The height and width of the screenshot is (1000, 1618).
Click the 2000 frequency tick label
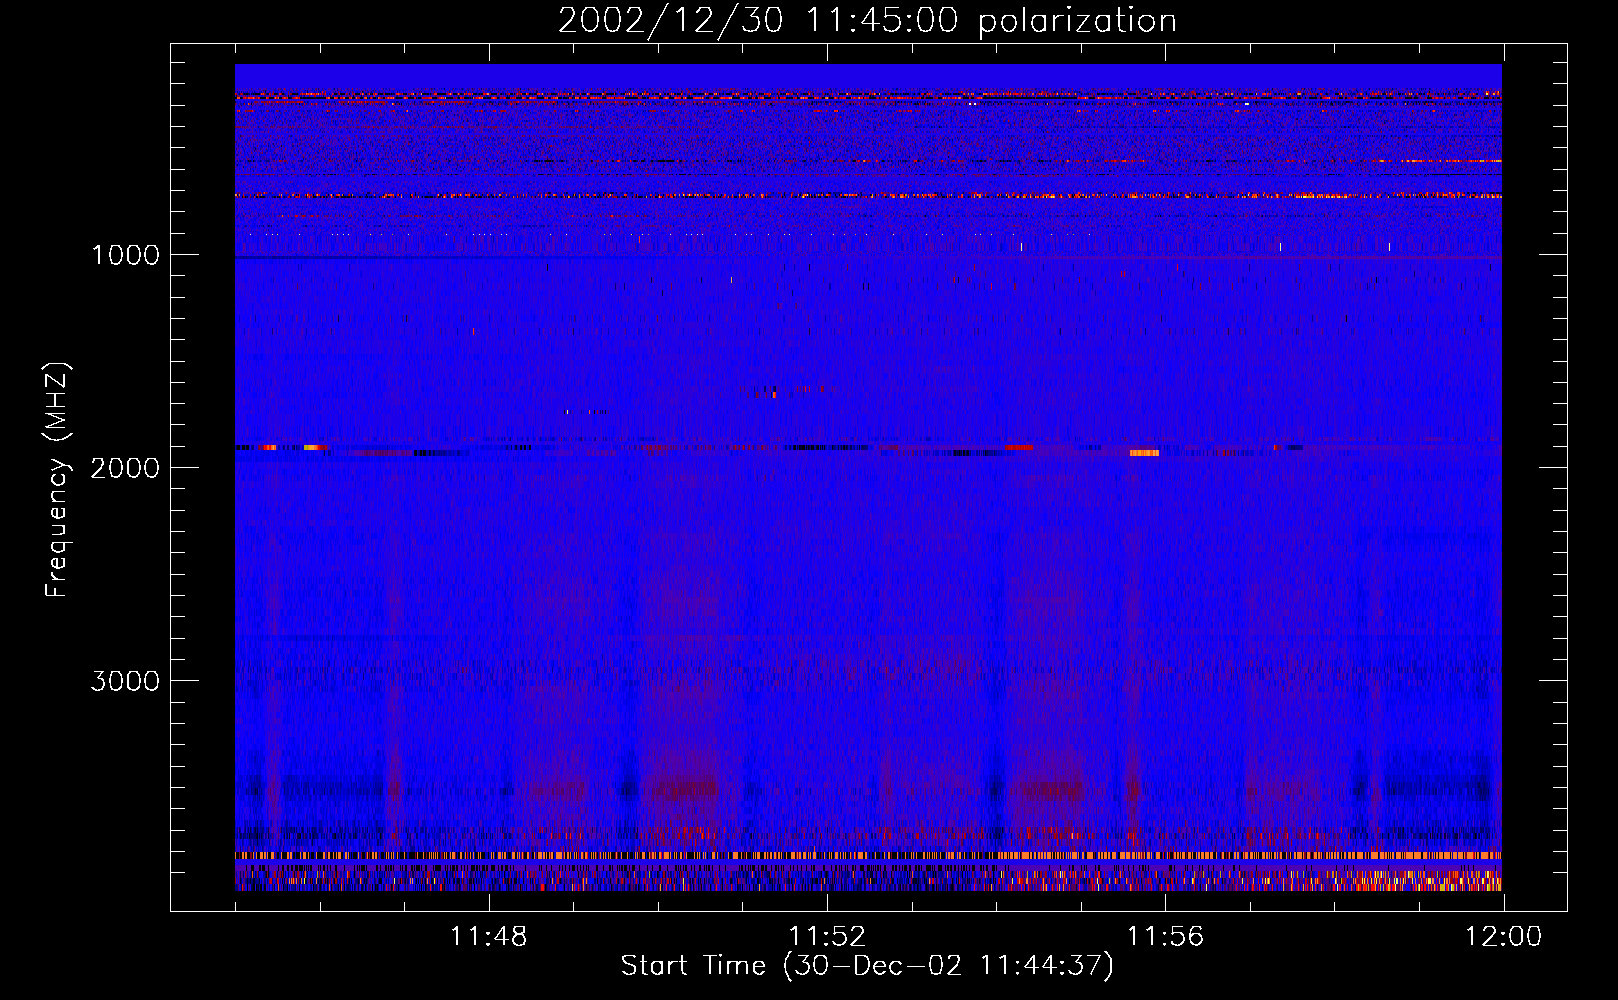(125, 468)
